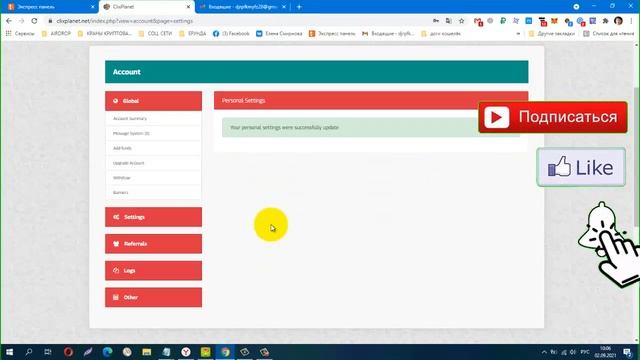The width and height of the screenshot is (640, 360).
Task: Open the taskbar clock and date
Action: point(605,352)
